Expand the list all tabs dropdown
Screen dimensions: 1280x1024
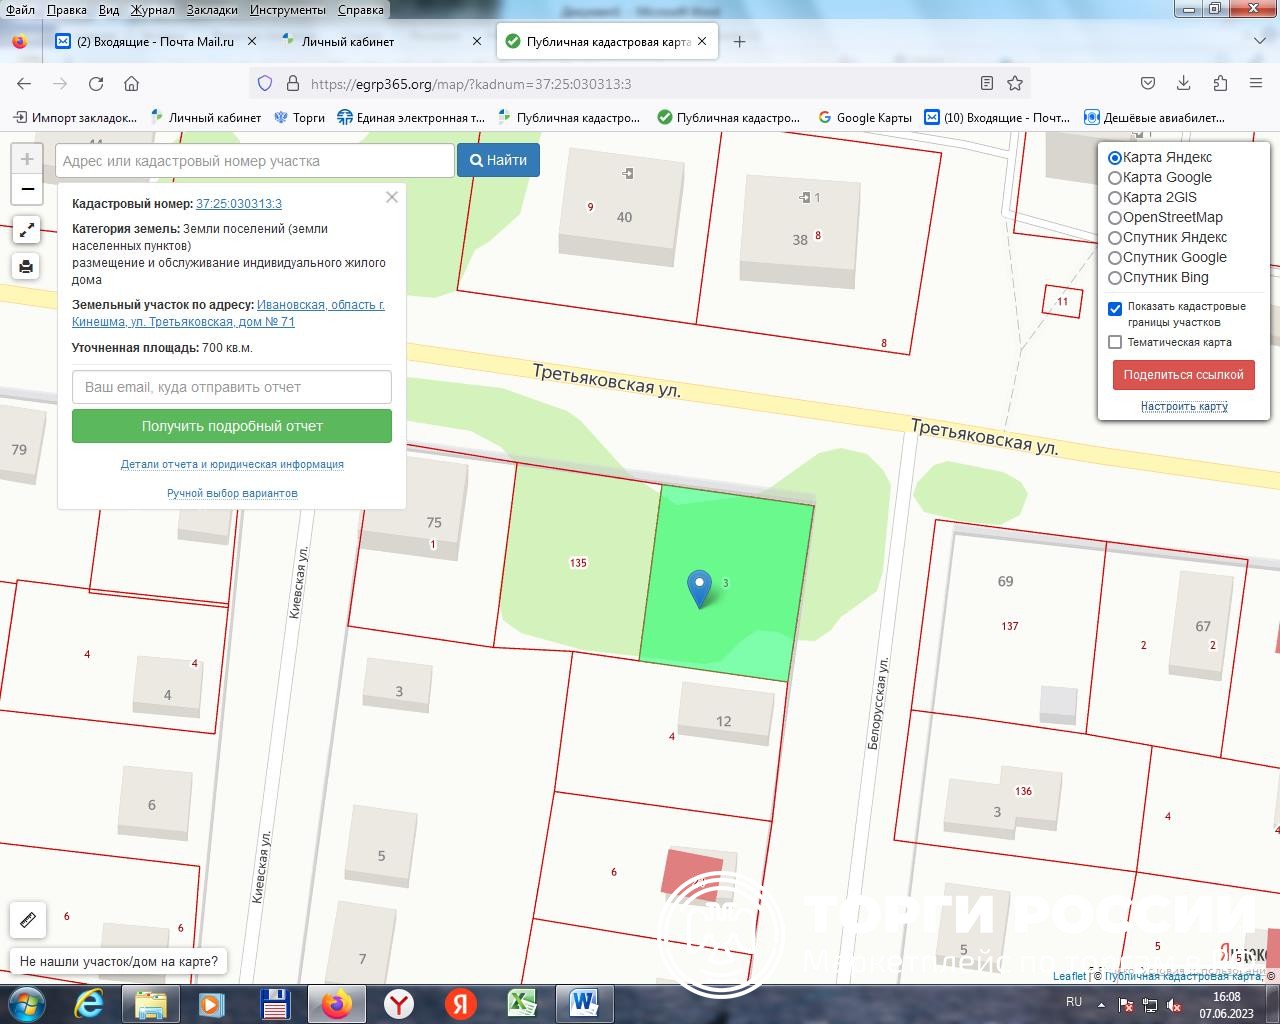(x=1260, y=41)
